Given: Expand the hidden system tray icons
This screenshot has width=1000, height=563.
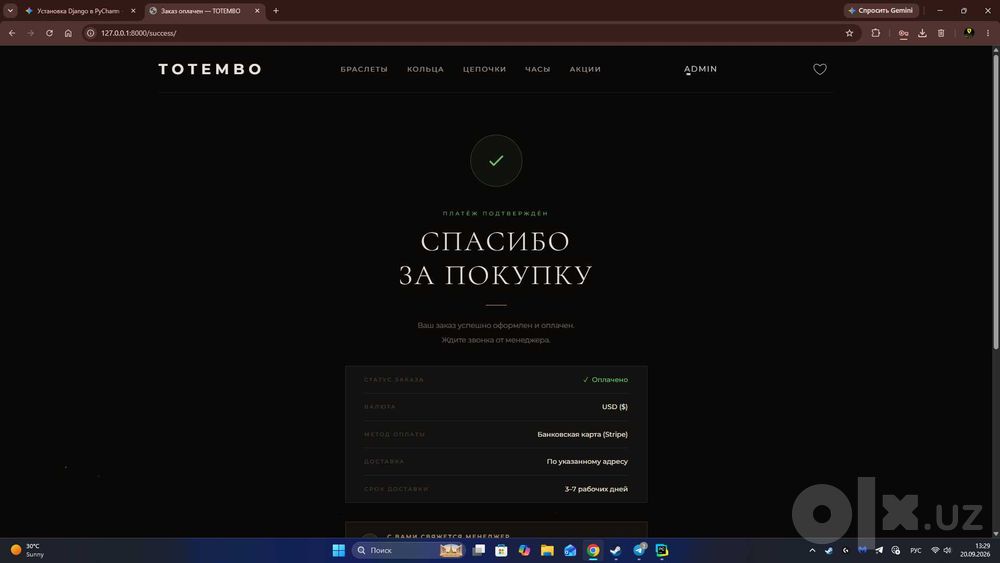Looking at the screenshot, I should click(x=812, y=550).
